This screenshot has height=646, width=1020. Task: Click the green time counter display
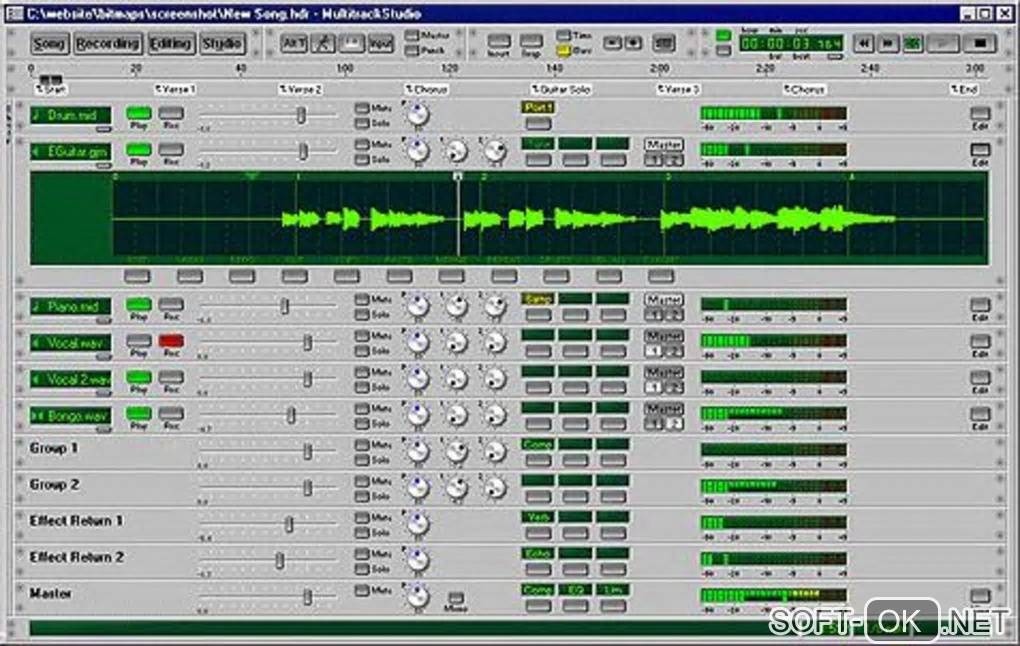[791, 44]
